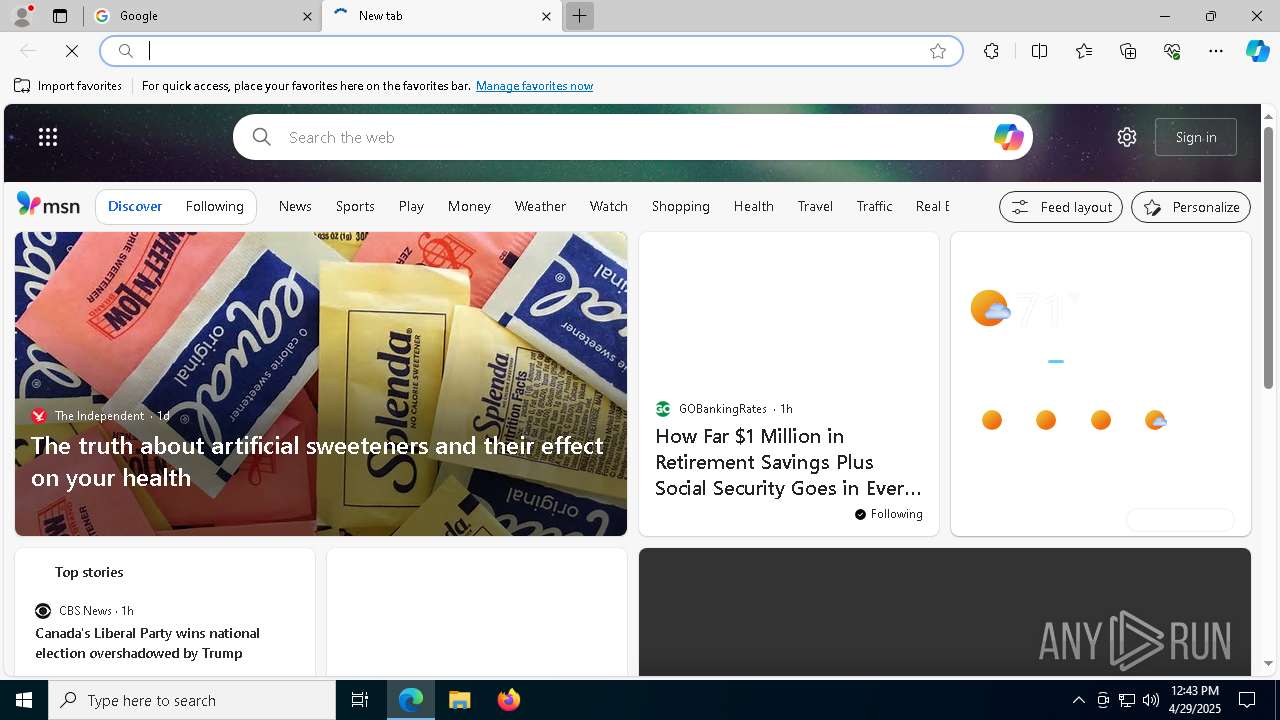Open a new tab with plus button

[579, 16]
